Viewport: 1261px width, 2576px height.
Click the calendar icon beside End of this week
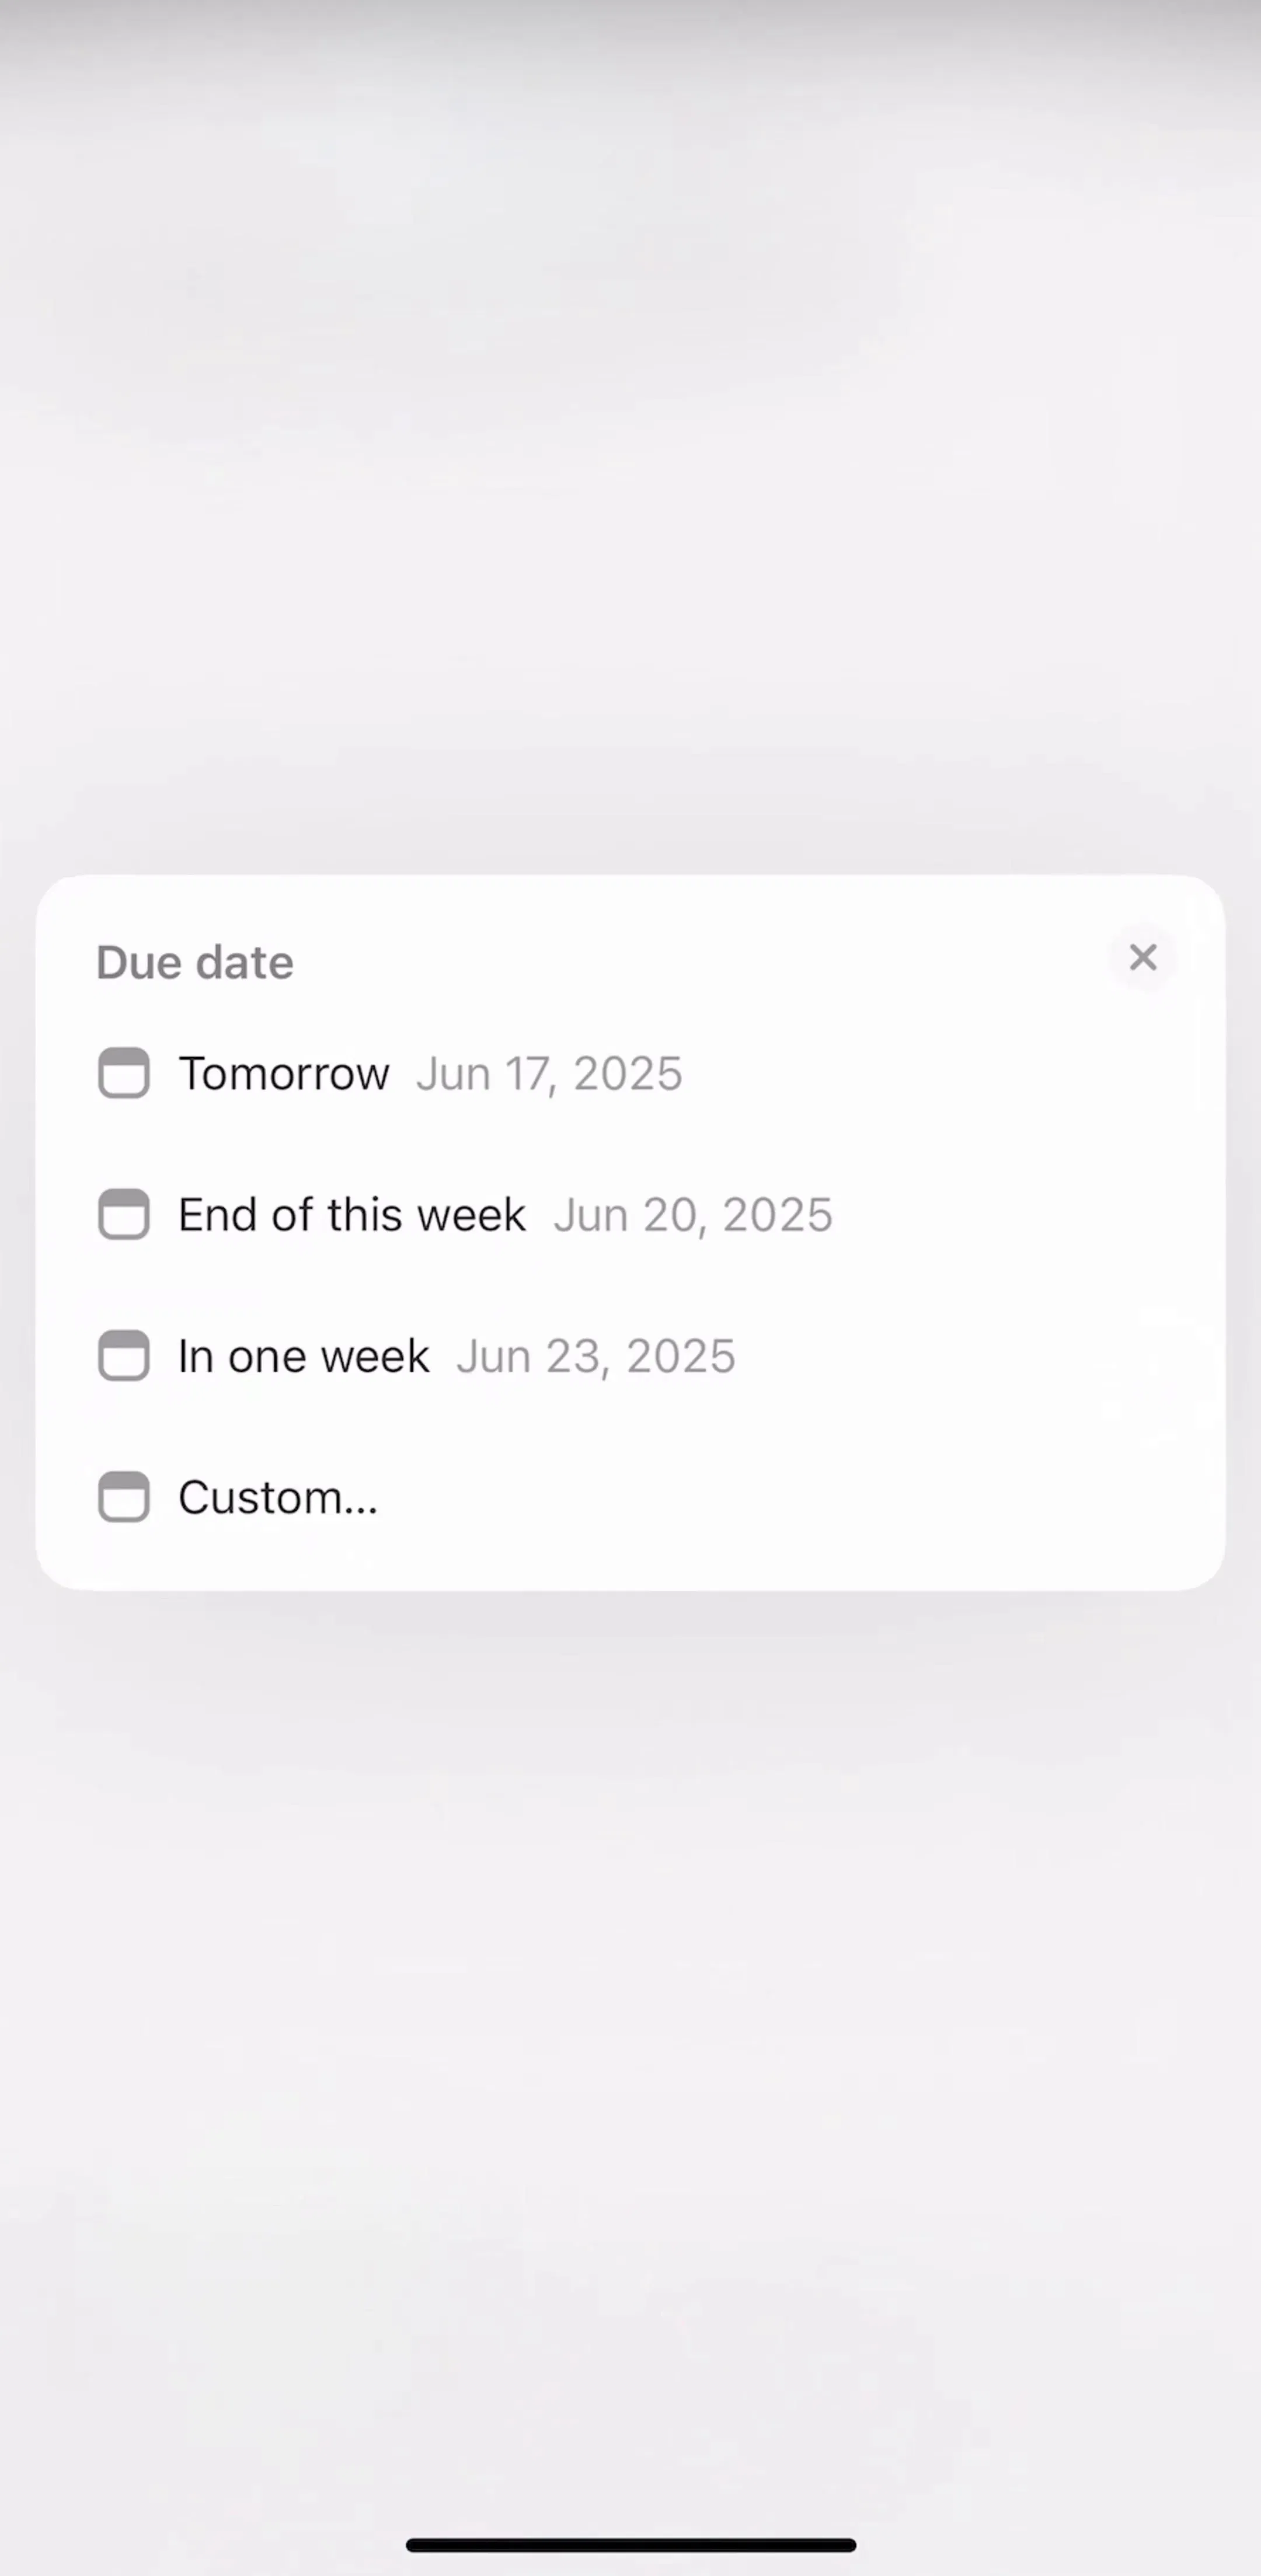124,1214
